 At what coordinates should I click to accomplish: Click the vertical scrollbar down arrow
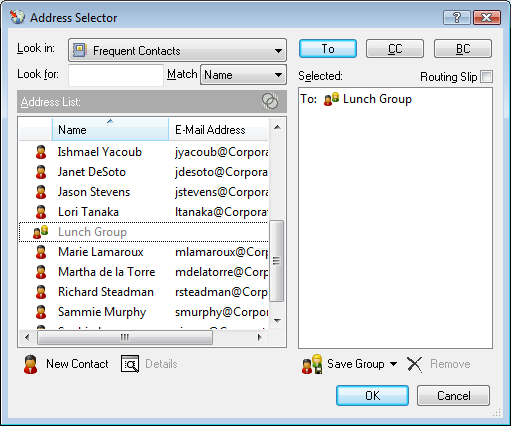point(277,321)
